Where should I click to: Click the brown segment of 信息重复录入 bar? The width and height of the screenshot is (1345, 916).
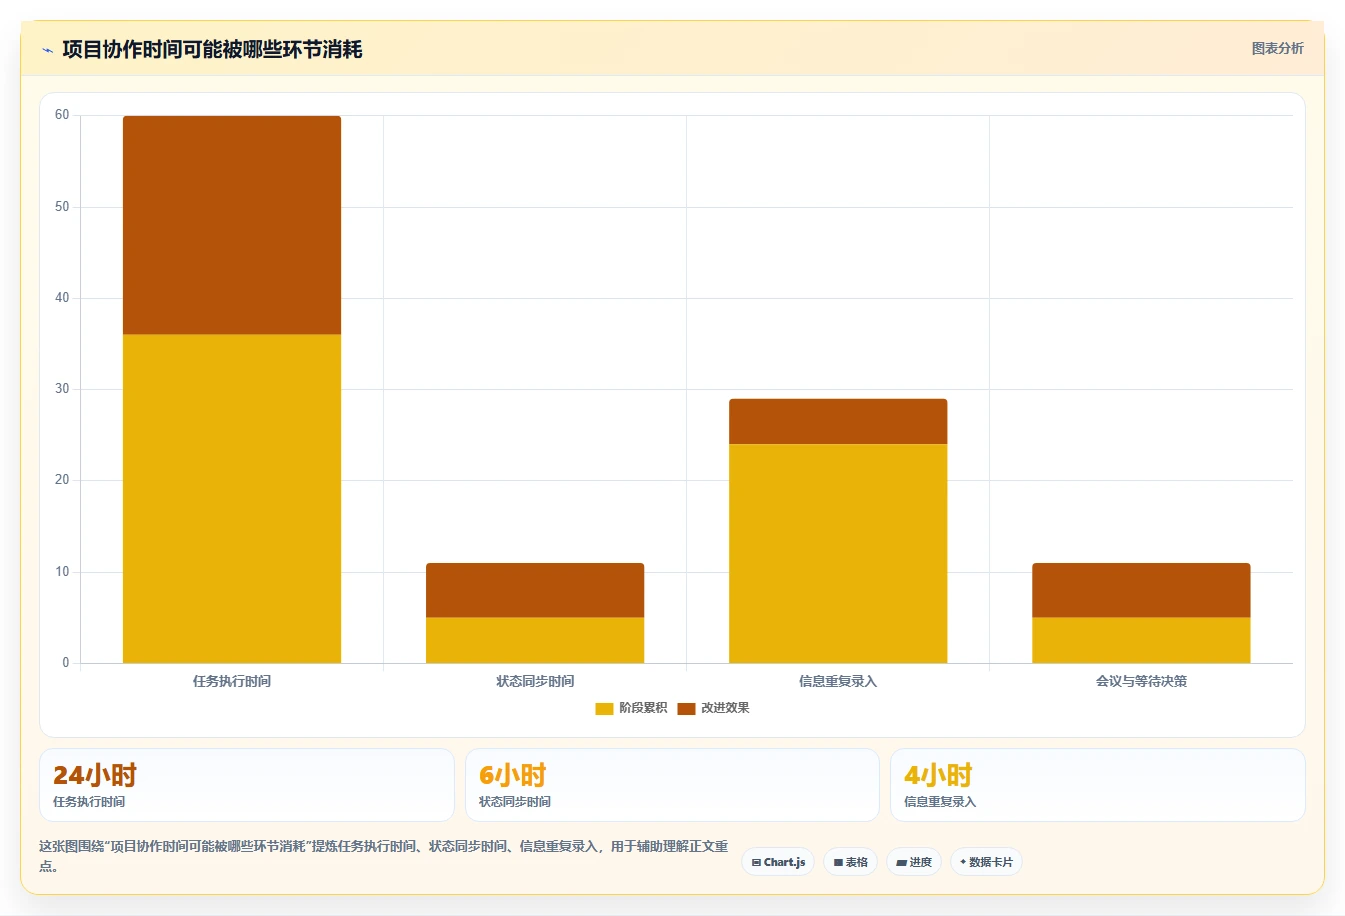click(x=838, y=421)
